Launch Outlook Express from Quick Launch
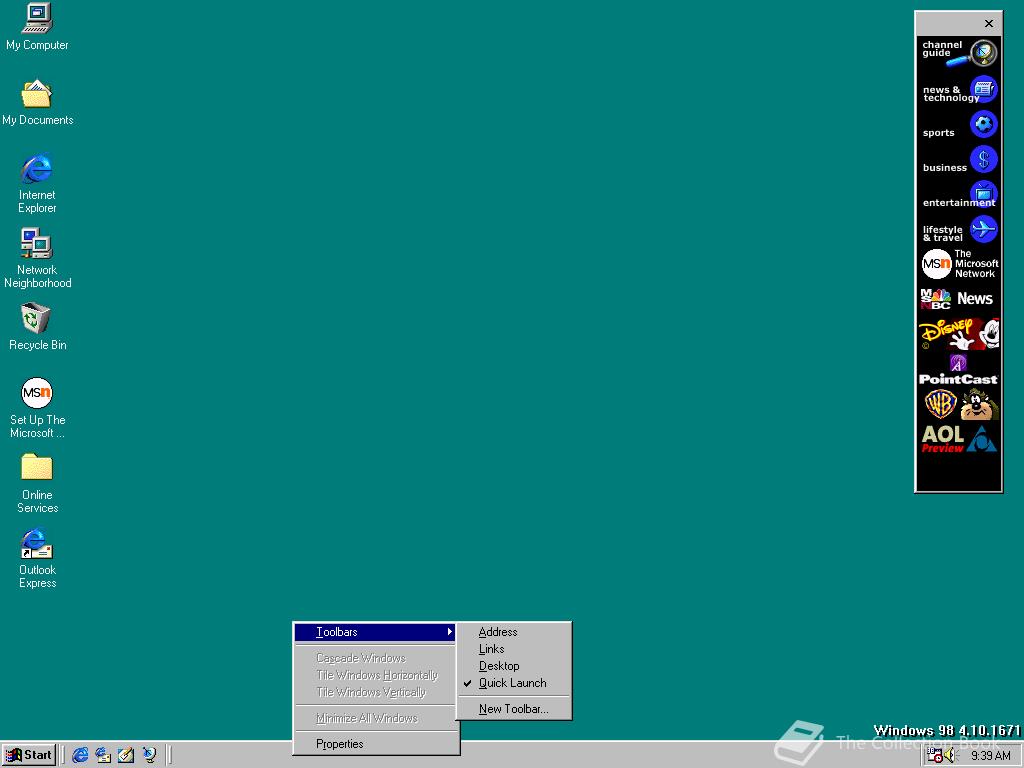 click(103, 755)
